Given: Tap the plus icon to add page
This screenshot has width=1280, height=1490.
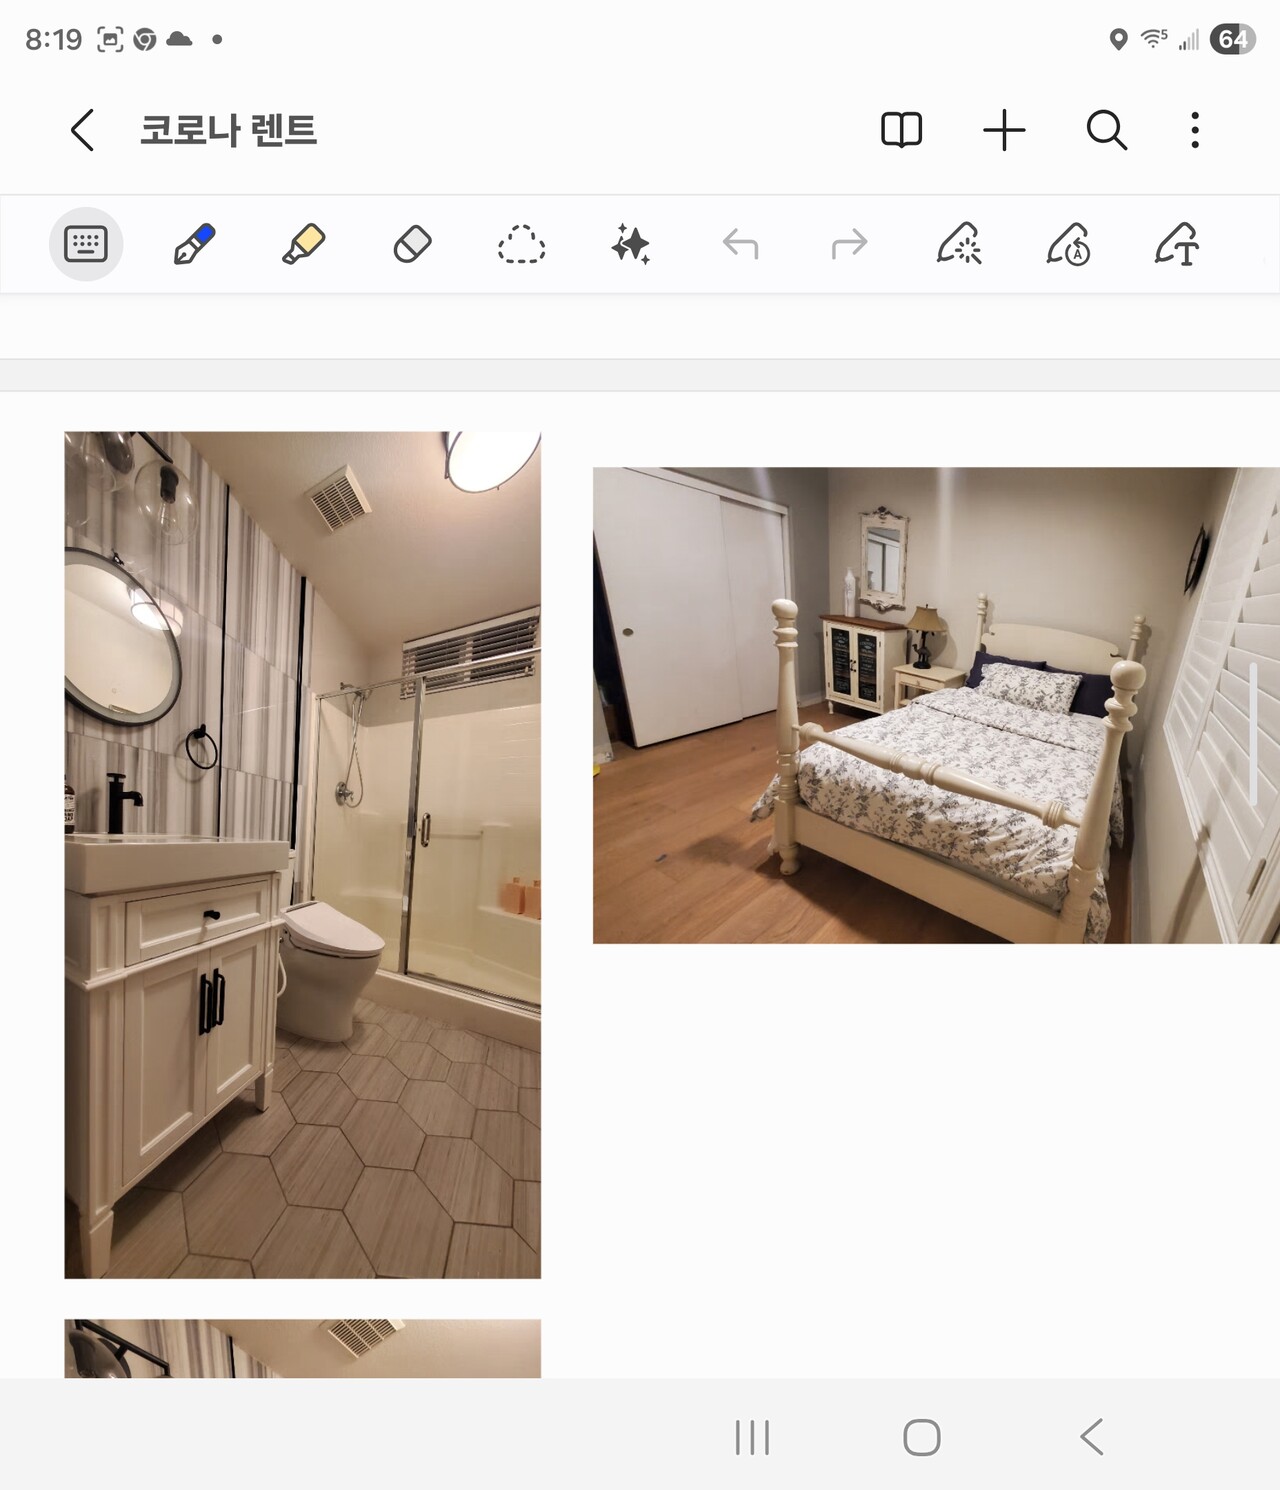Looking at the screenshot, I should pyautogui.click(x=1004, y=130).
